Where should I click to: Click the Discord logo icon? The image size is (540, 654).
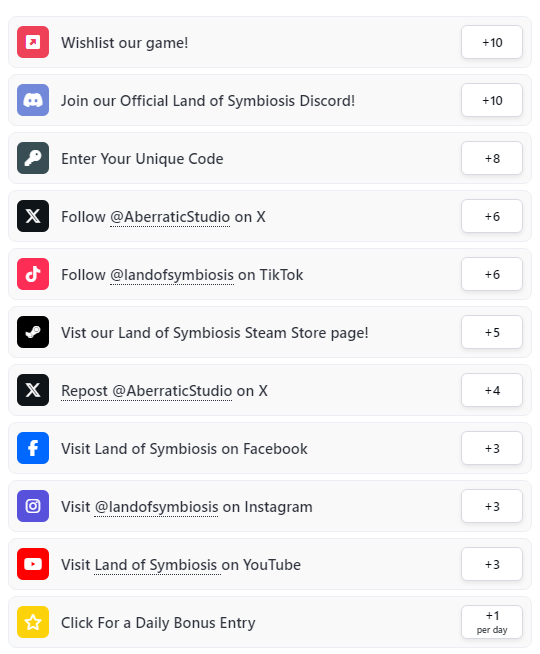coord(33,100)
